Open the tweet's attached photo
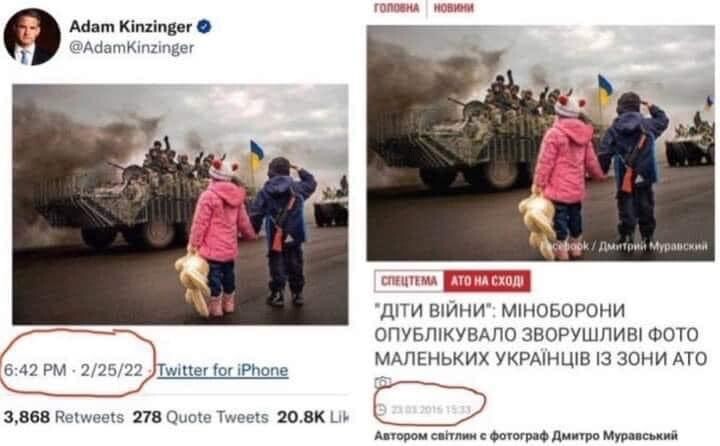Screen dimensions: 720x446 click(180, 204)
